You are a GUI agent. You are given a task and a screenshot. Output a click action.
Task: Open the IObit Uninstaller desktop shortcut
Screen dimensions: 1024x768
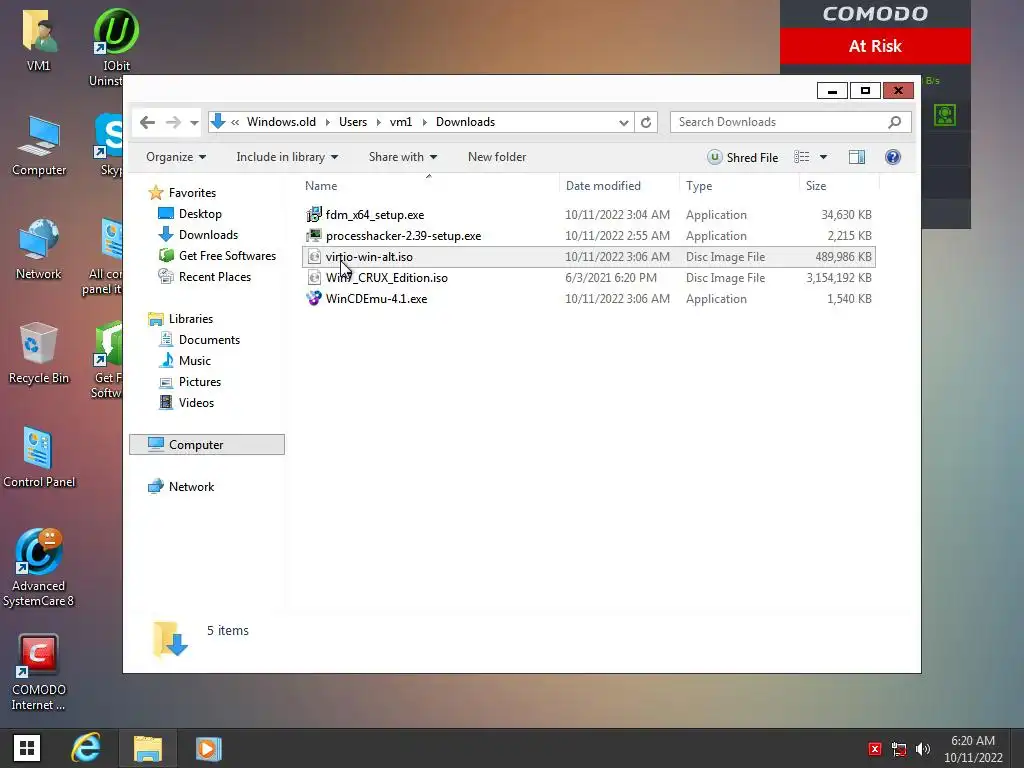click(114, 47)
